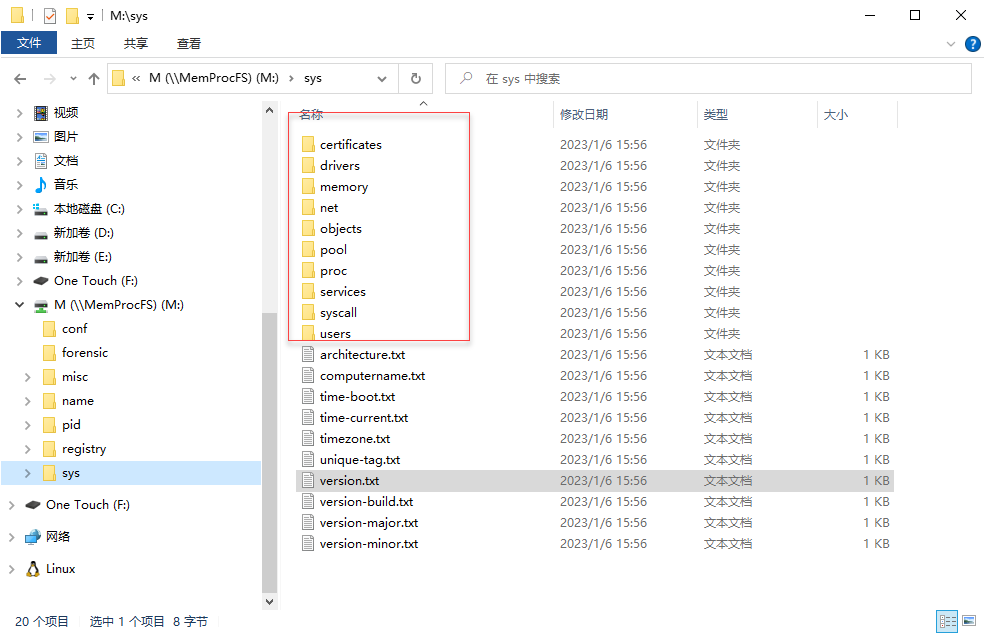This screenshot has height=634, width=985.
Task: Expand the registry folder tree node
Action: tap(28, 449)
